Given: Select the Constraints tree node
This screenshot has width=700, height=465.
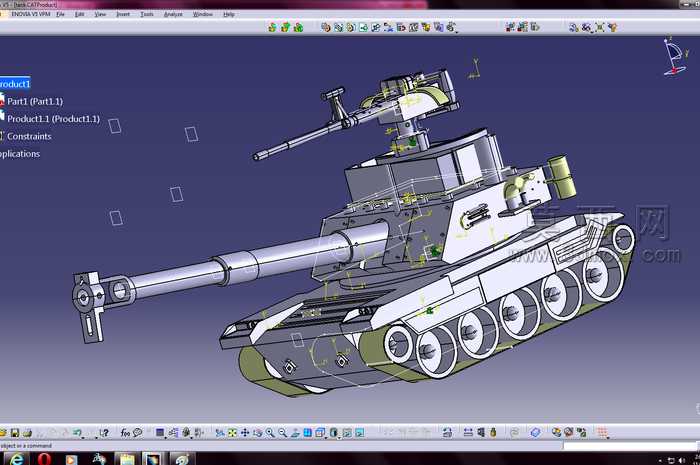Looking at the screenshot, I should [x=29, y=136].
